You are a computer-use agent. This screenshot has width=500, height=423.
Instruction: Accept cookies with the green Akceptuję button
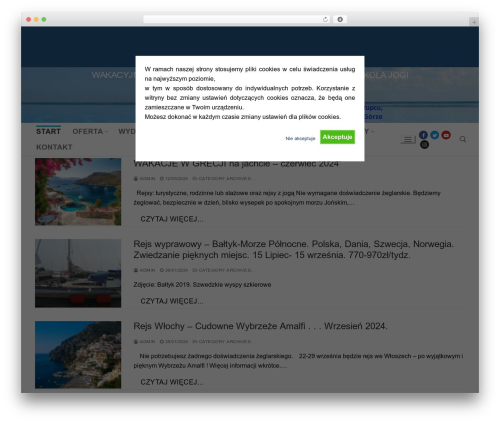pyautogui.click(x=337, y=137)
